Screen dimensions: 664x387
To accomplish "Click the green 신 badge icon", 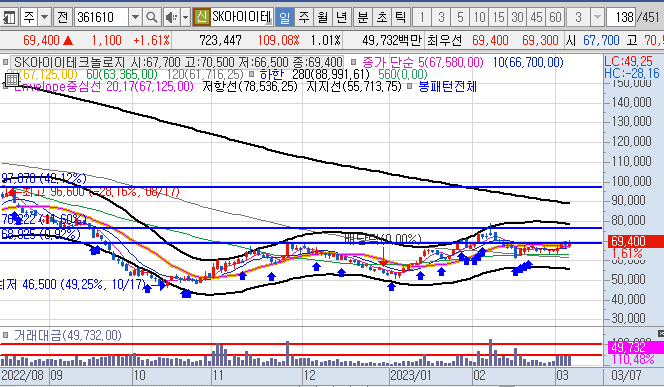I will tap(201, 17).
